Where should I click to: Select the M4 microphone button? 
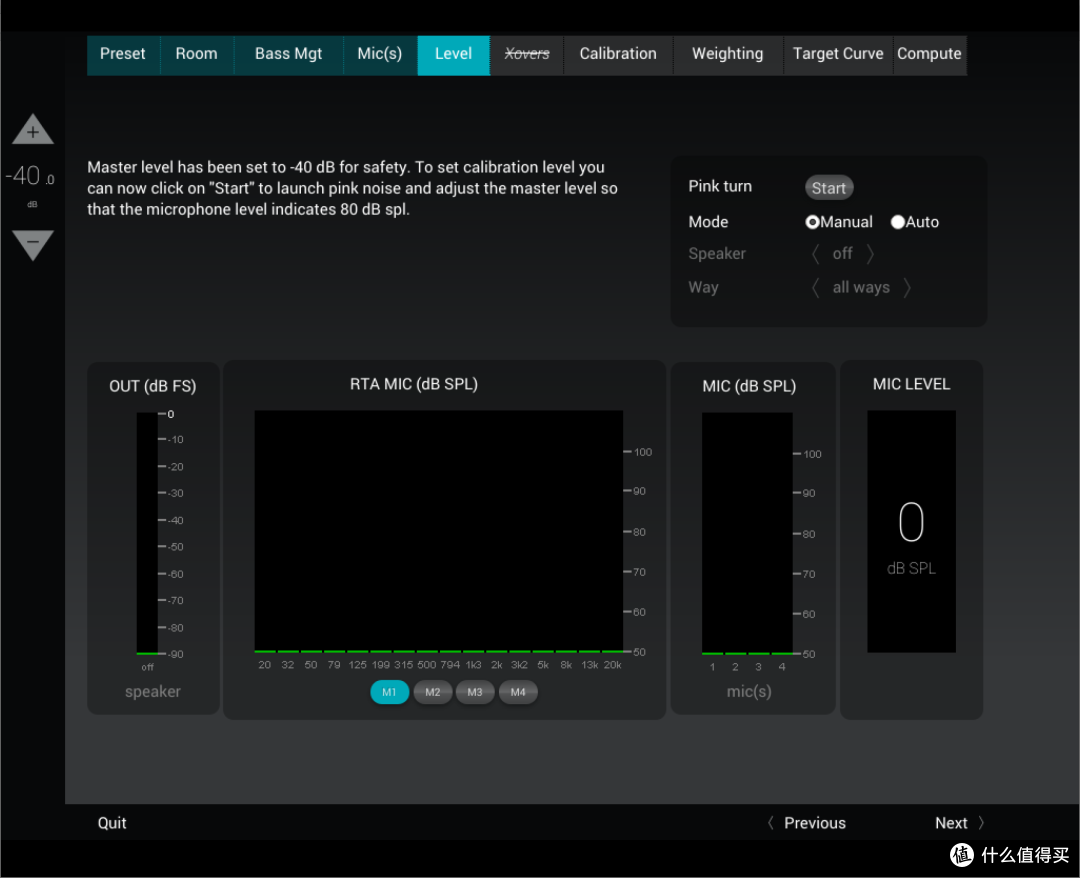tap(518, 692)
